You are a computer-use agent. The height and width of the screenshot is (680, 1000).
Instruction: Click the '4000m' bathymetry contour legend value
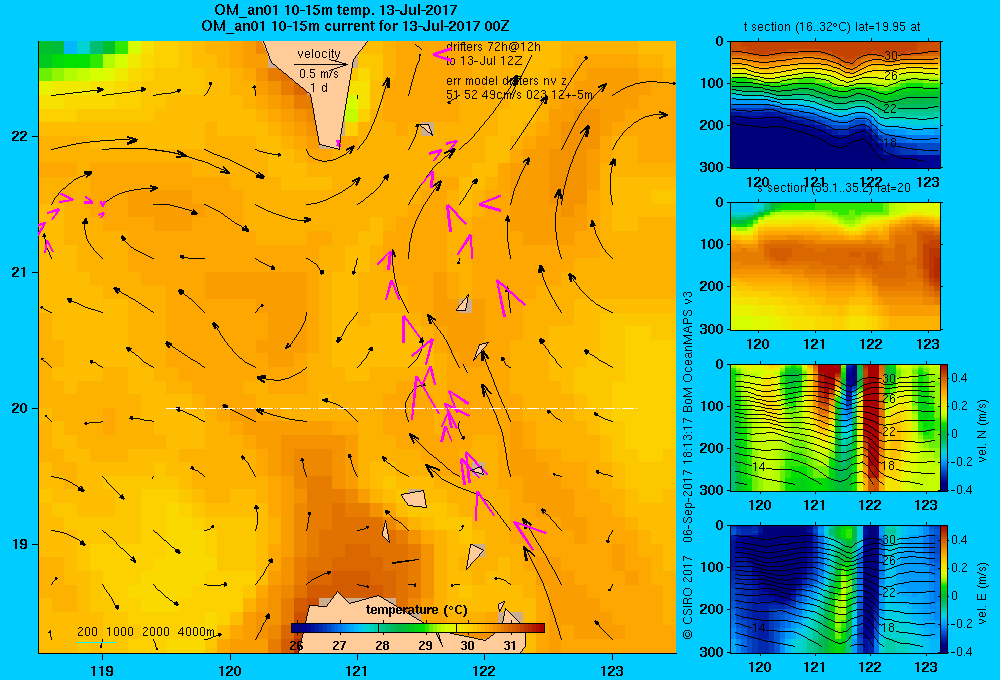coord(196,632)
